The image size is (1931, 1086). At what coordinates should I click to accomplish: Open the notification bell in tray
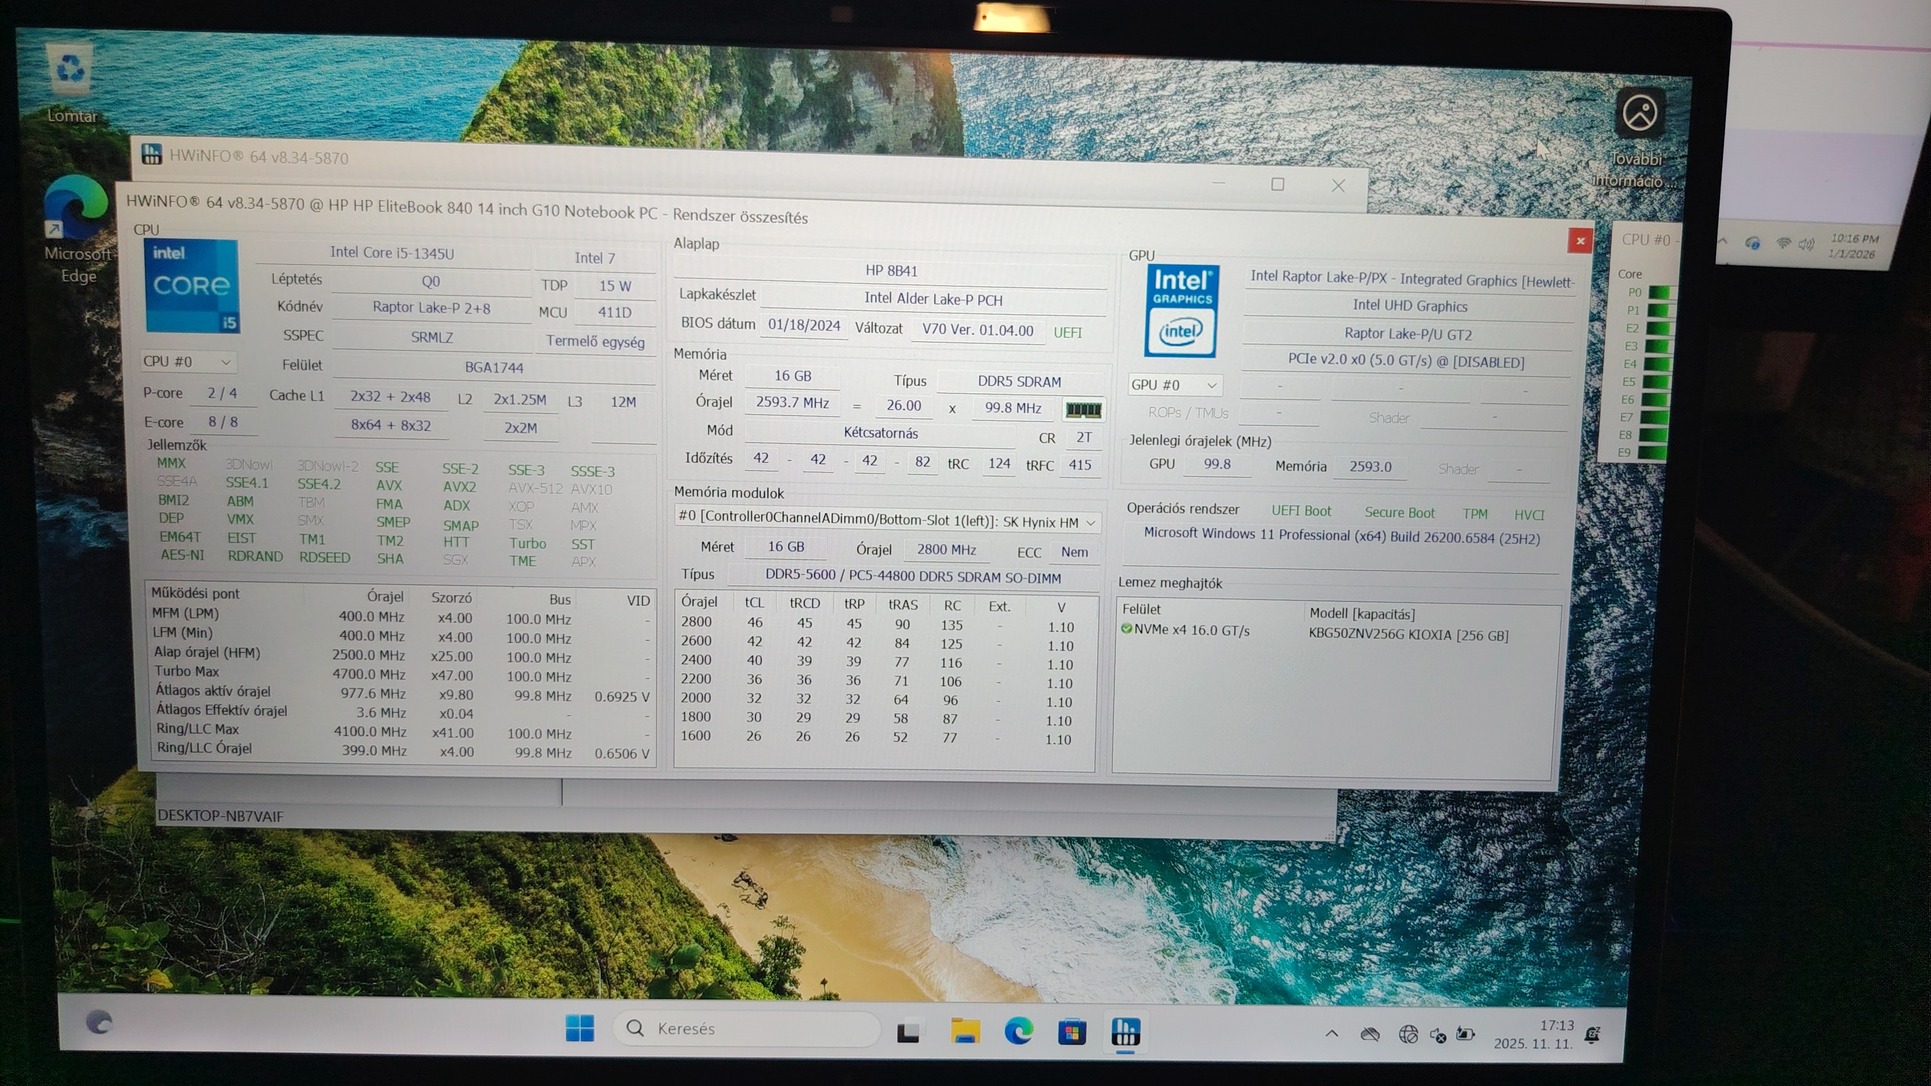1593,1035
